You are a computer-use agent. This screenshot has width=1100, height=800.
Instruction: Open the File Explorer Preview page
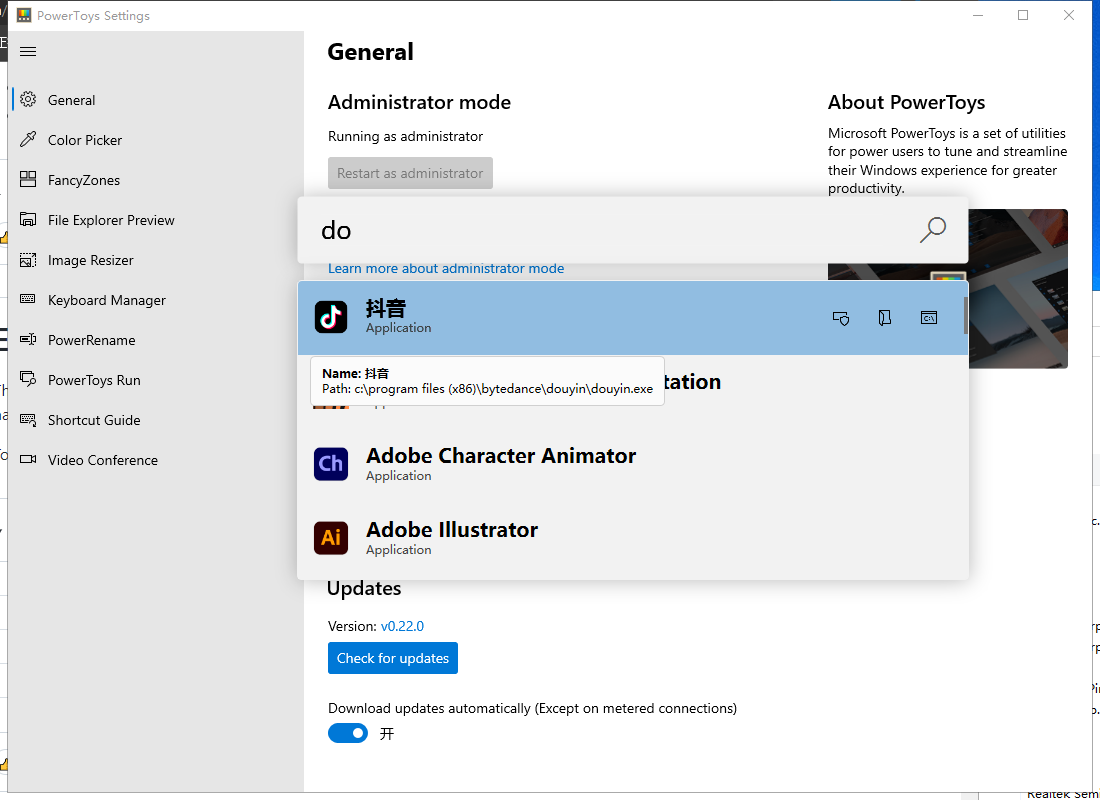pyautogui.click(x=158, y=220)
